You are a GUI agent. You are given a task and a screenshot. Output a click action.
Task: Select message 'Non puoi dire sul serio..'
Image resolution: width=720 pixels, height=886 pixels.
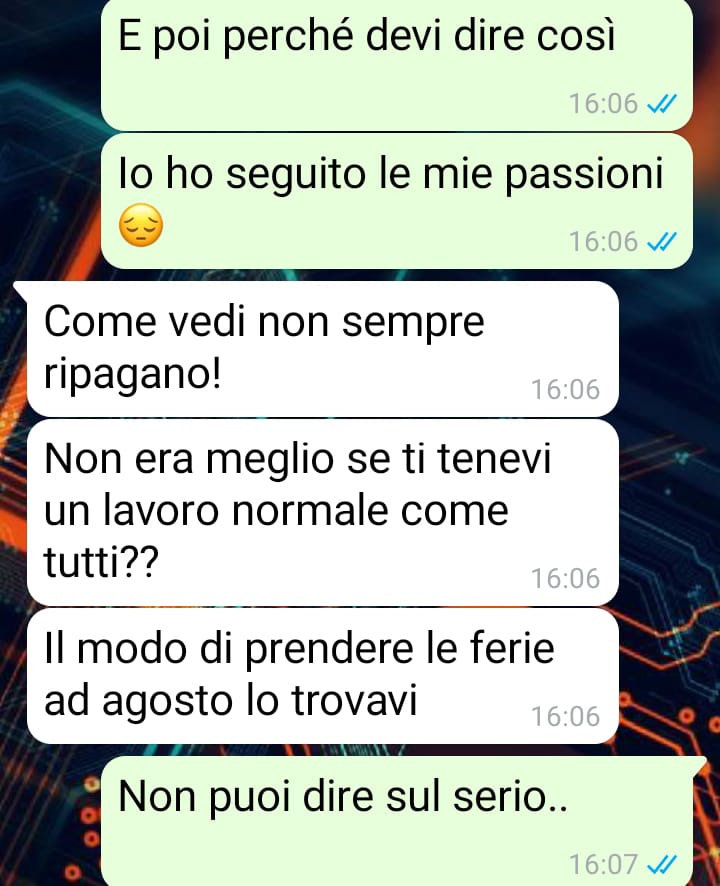(x=397, y=822)
